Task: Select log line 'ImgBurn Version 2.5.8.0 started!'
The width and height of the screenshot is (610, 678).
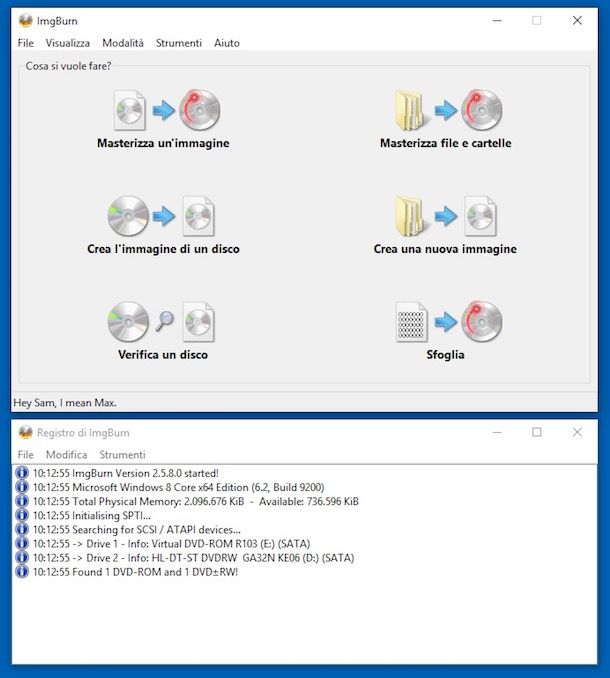Action: (x=126, y=473)
